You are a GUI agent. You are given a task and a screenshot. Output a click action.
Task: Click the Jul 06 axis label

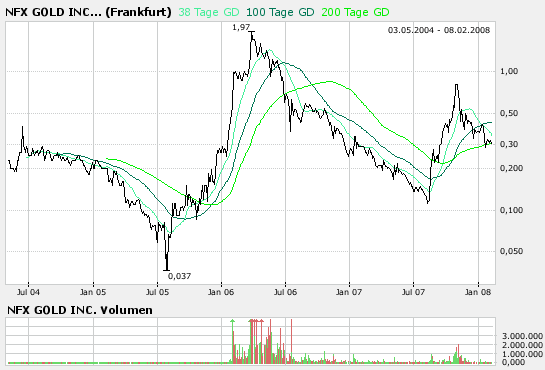click(285, 292)
